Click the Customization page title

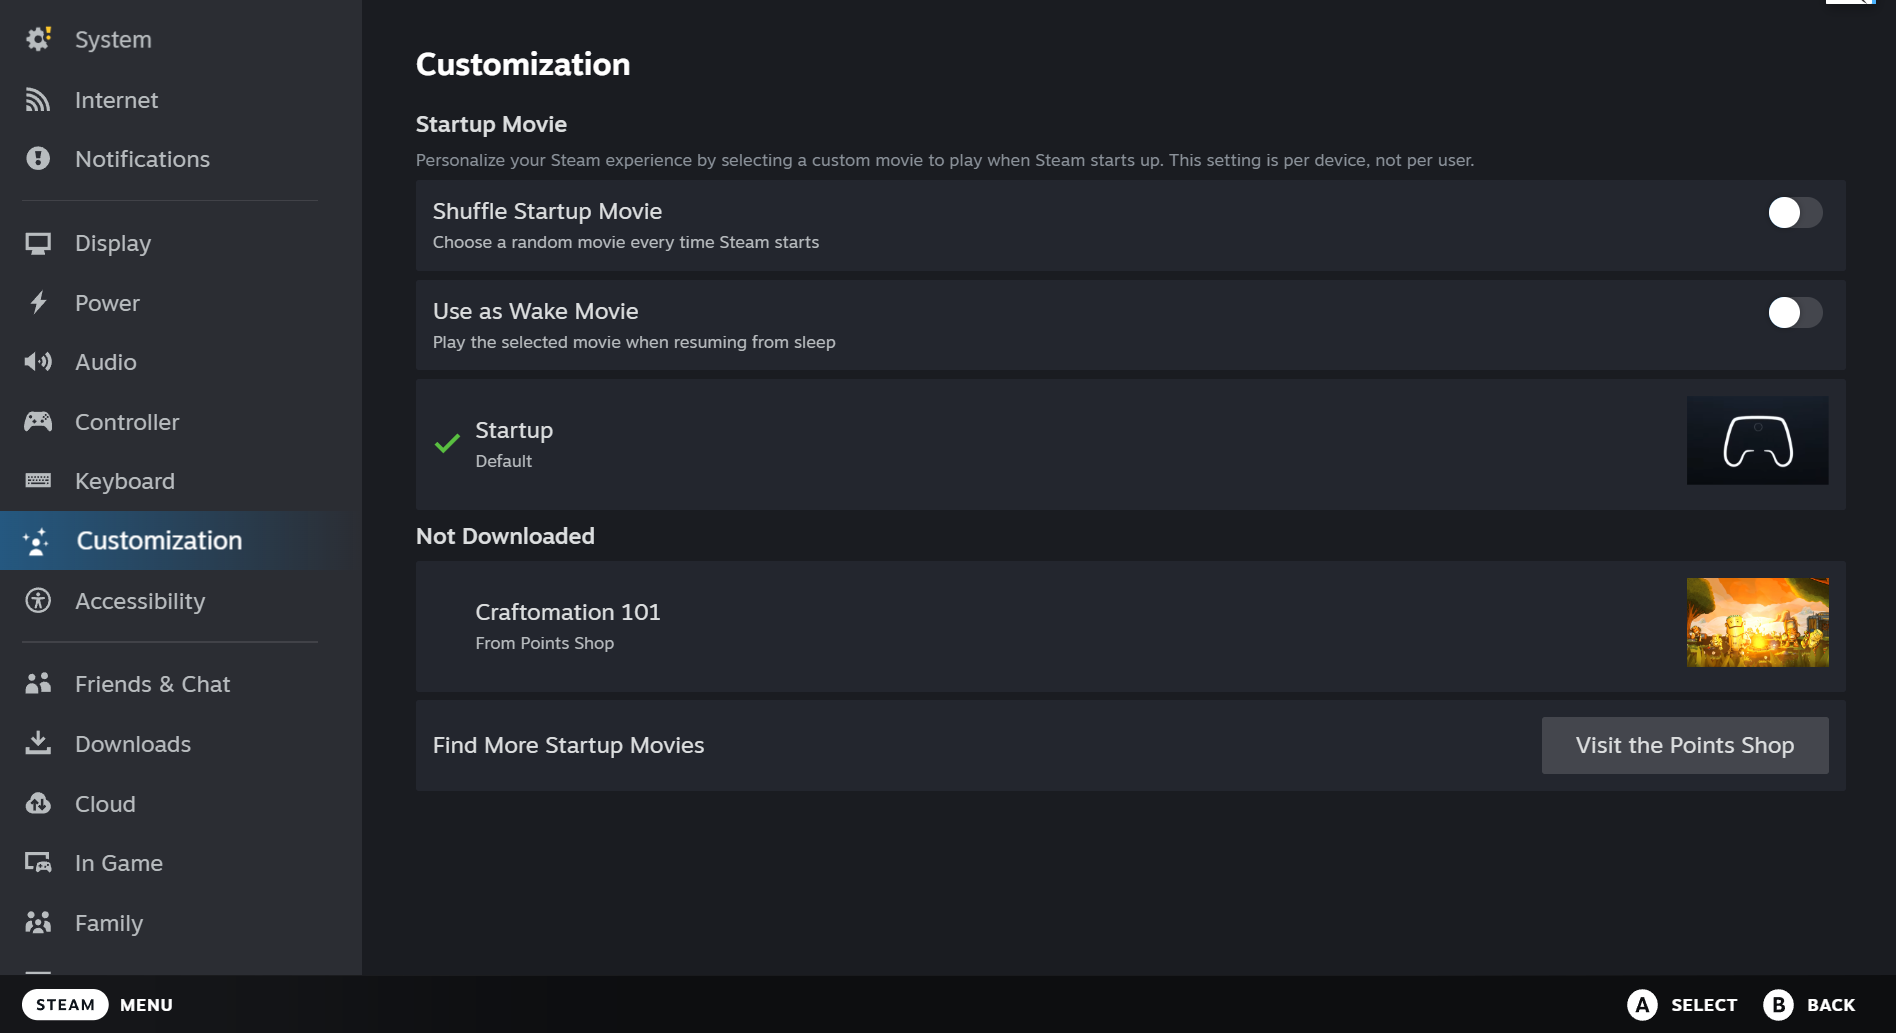523,64
